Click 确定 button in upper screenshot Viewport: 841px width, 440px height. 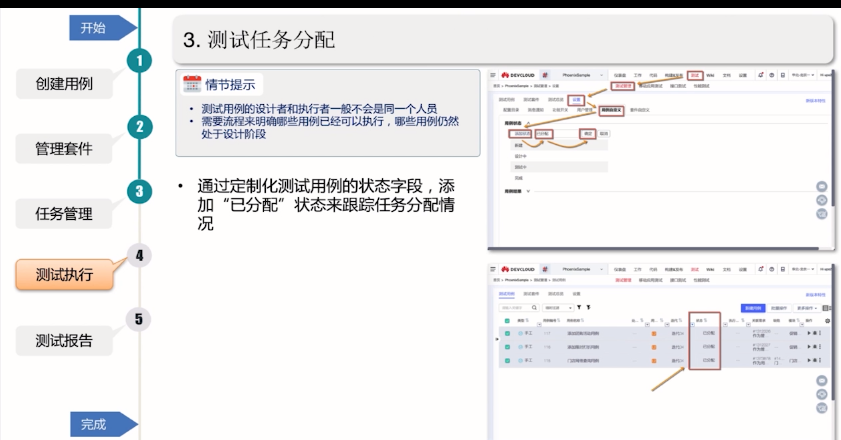[588, 134]
